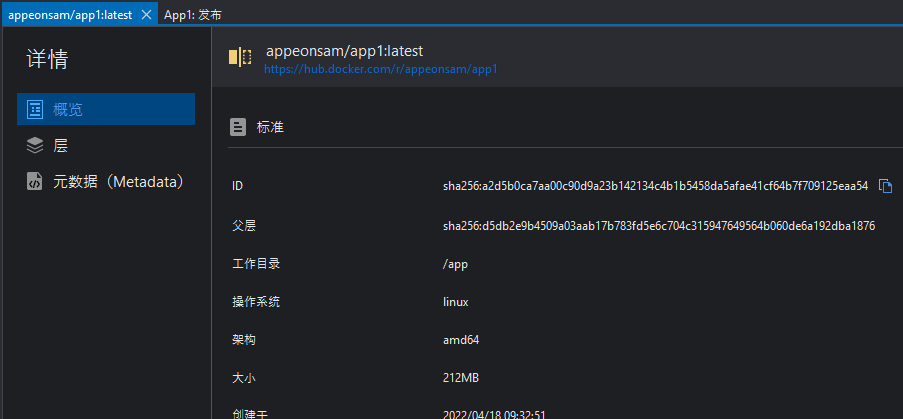Viewport: 903px width, 419px height.
Task: Open the App1: 发布 tab
Action: [x=193, y=16]
